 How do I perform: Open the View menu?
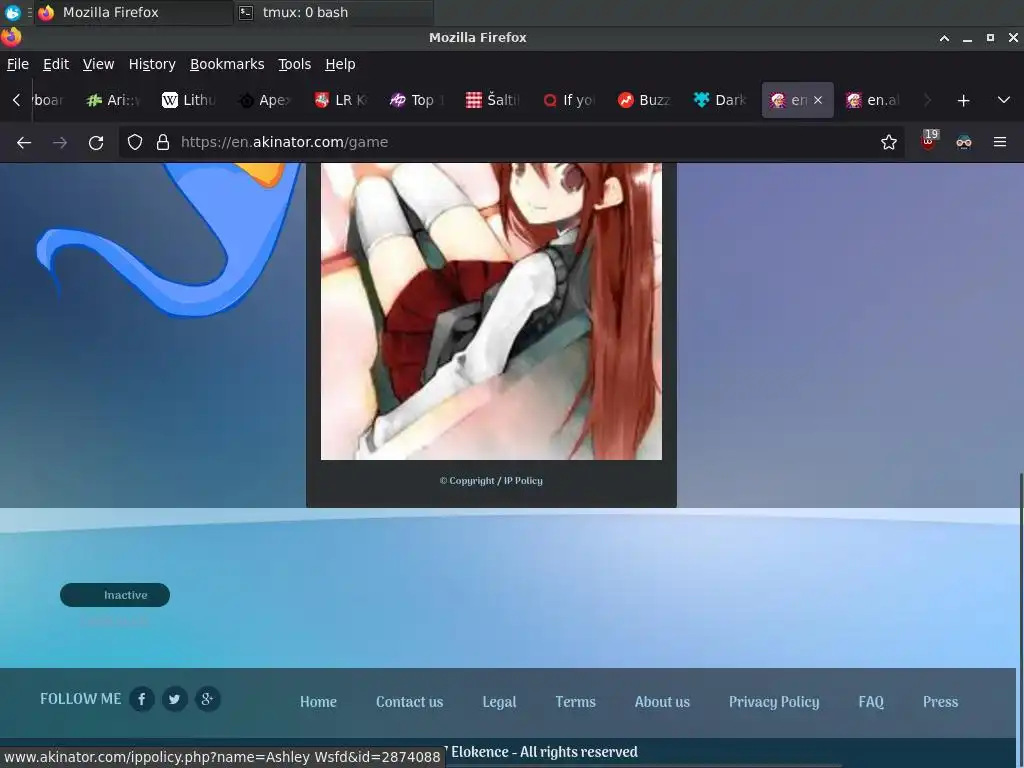tap(99, 64)
